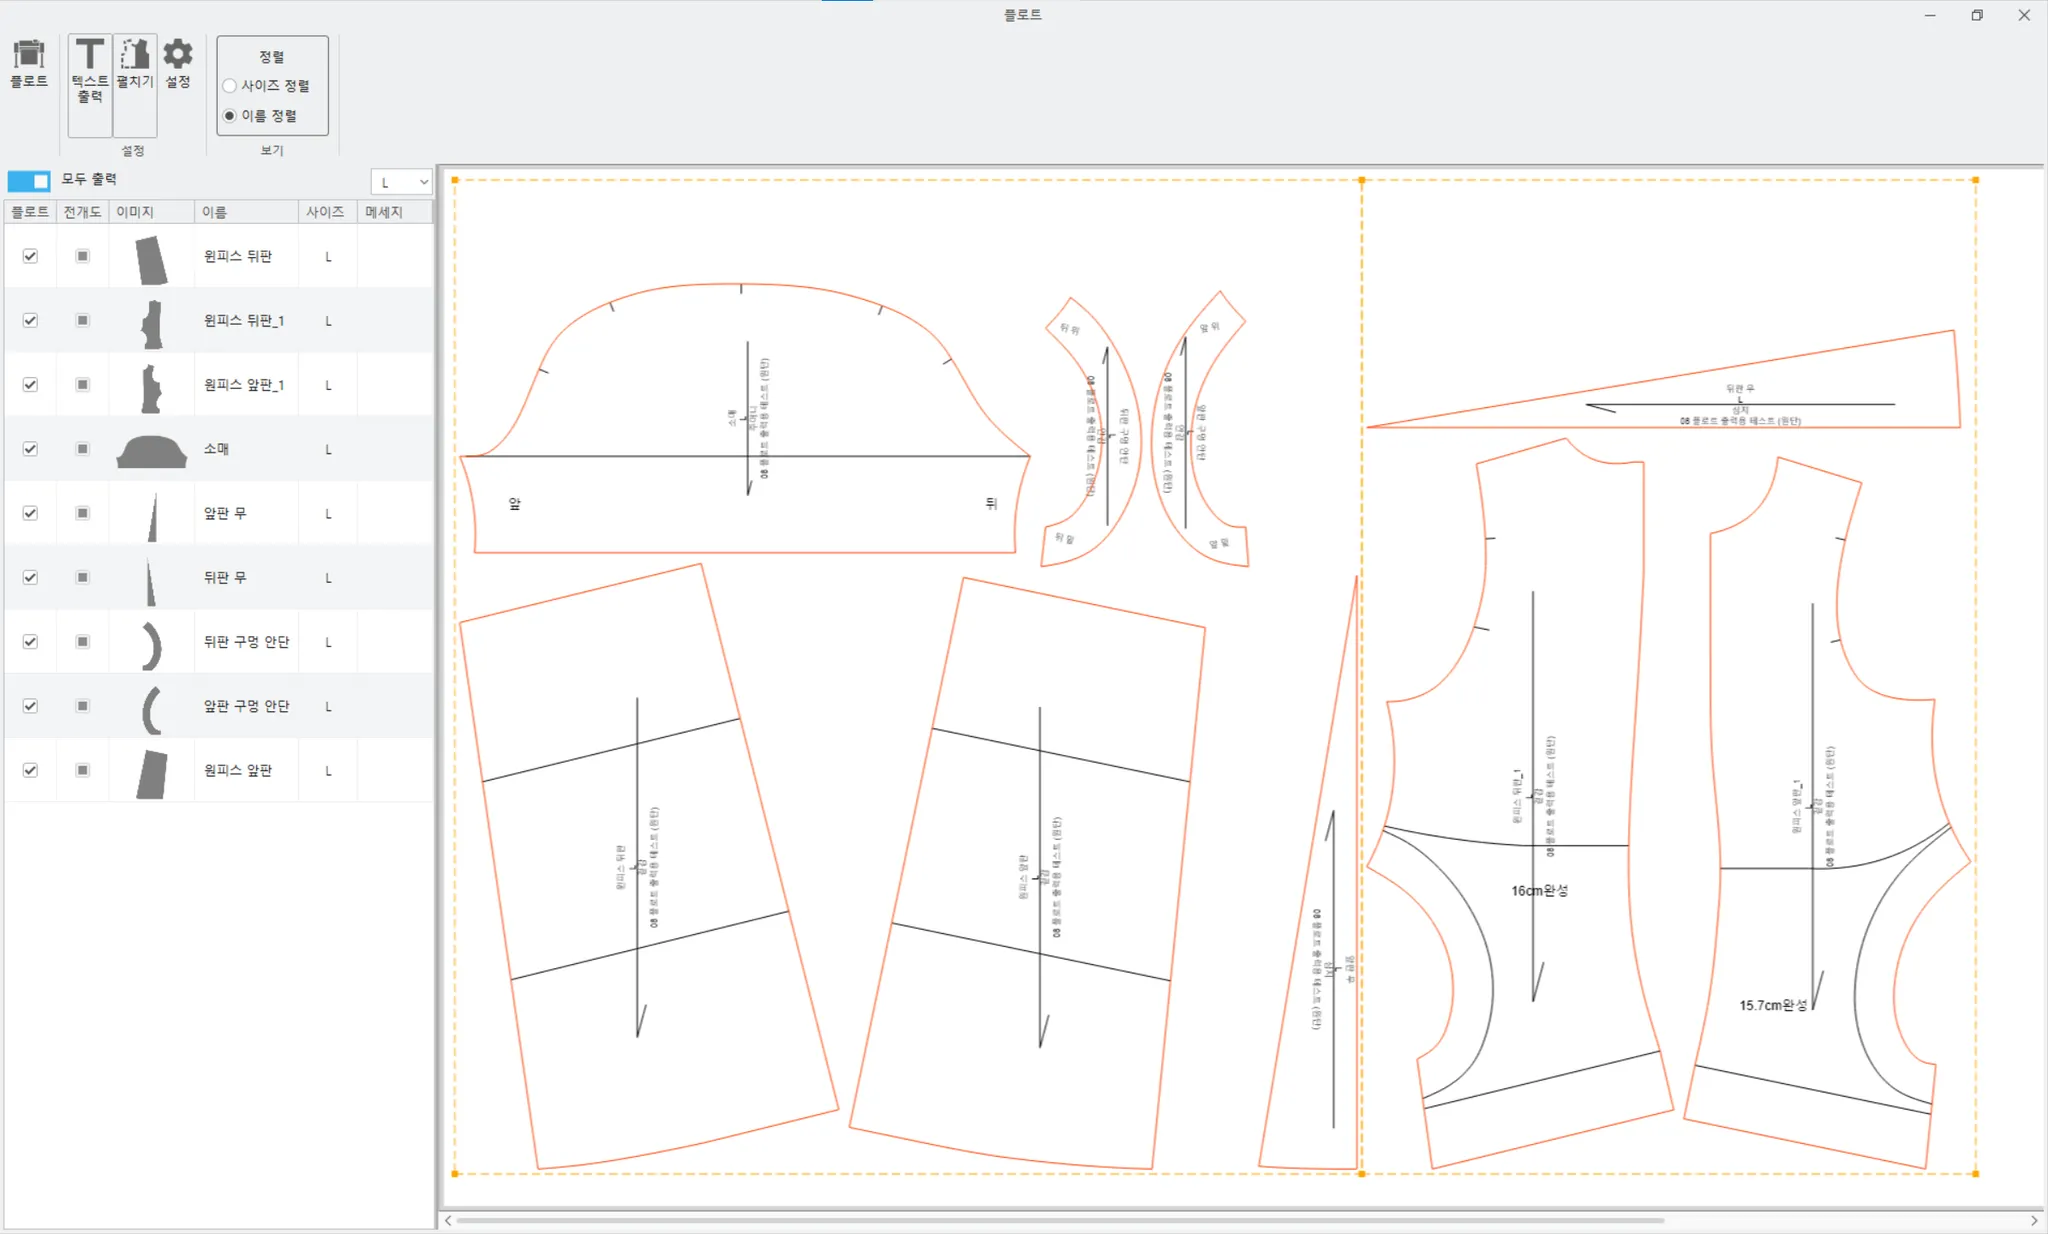This screenshot has height=1234, width=2048.
Task: Click the horizontal scrollbar right arrow
Action: click(x=2033, y=1220)
